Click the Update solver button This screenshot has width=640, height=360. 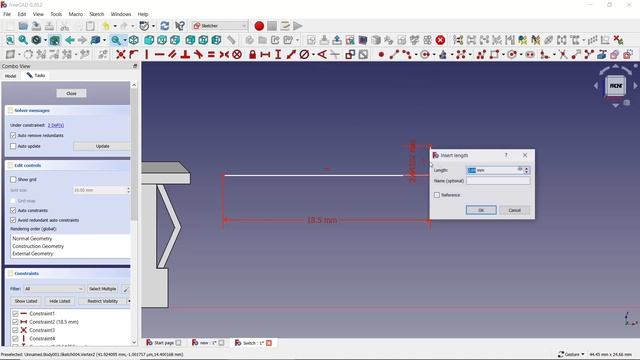102,146
